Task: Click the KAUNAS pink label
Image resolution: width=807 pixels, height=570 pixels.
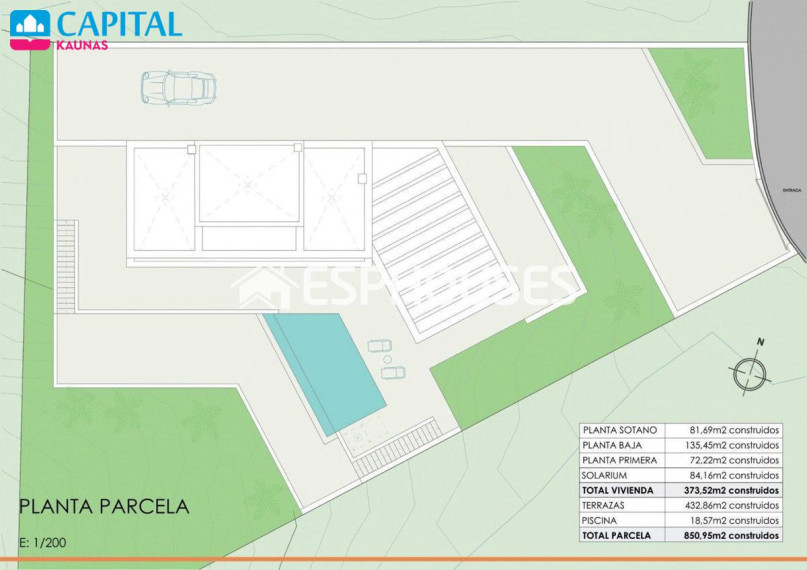Action: pos(82,45)
